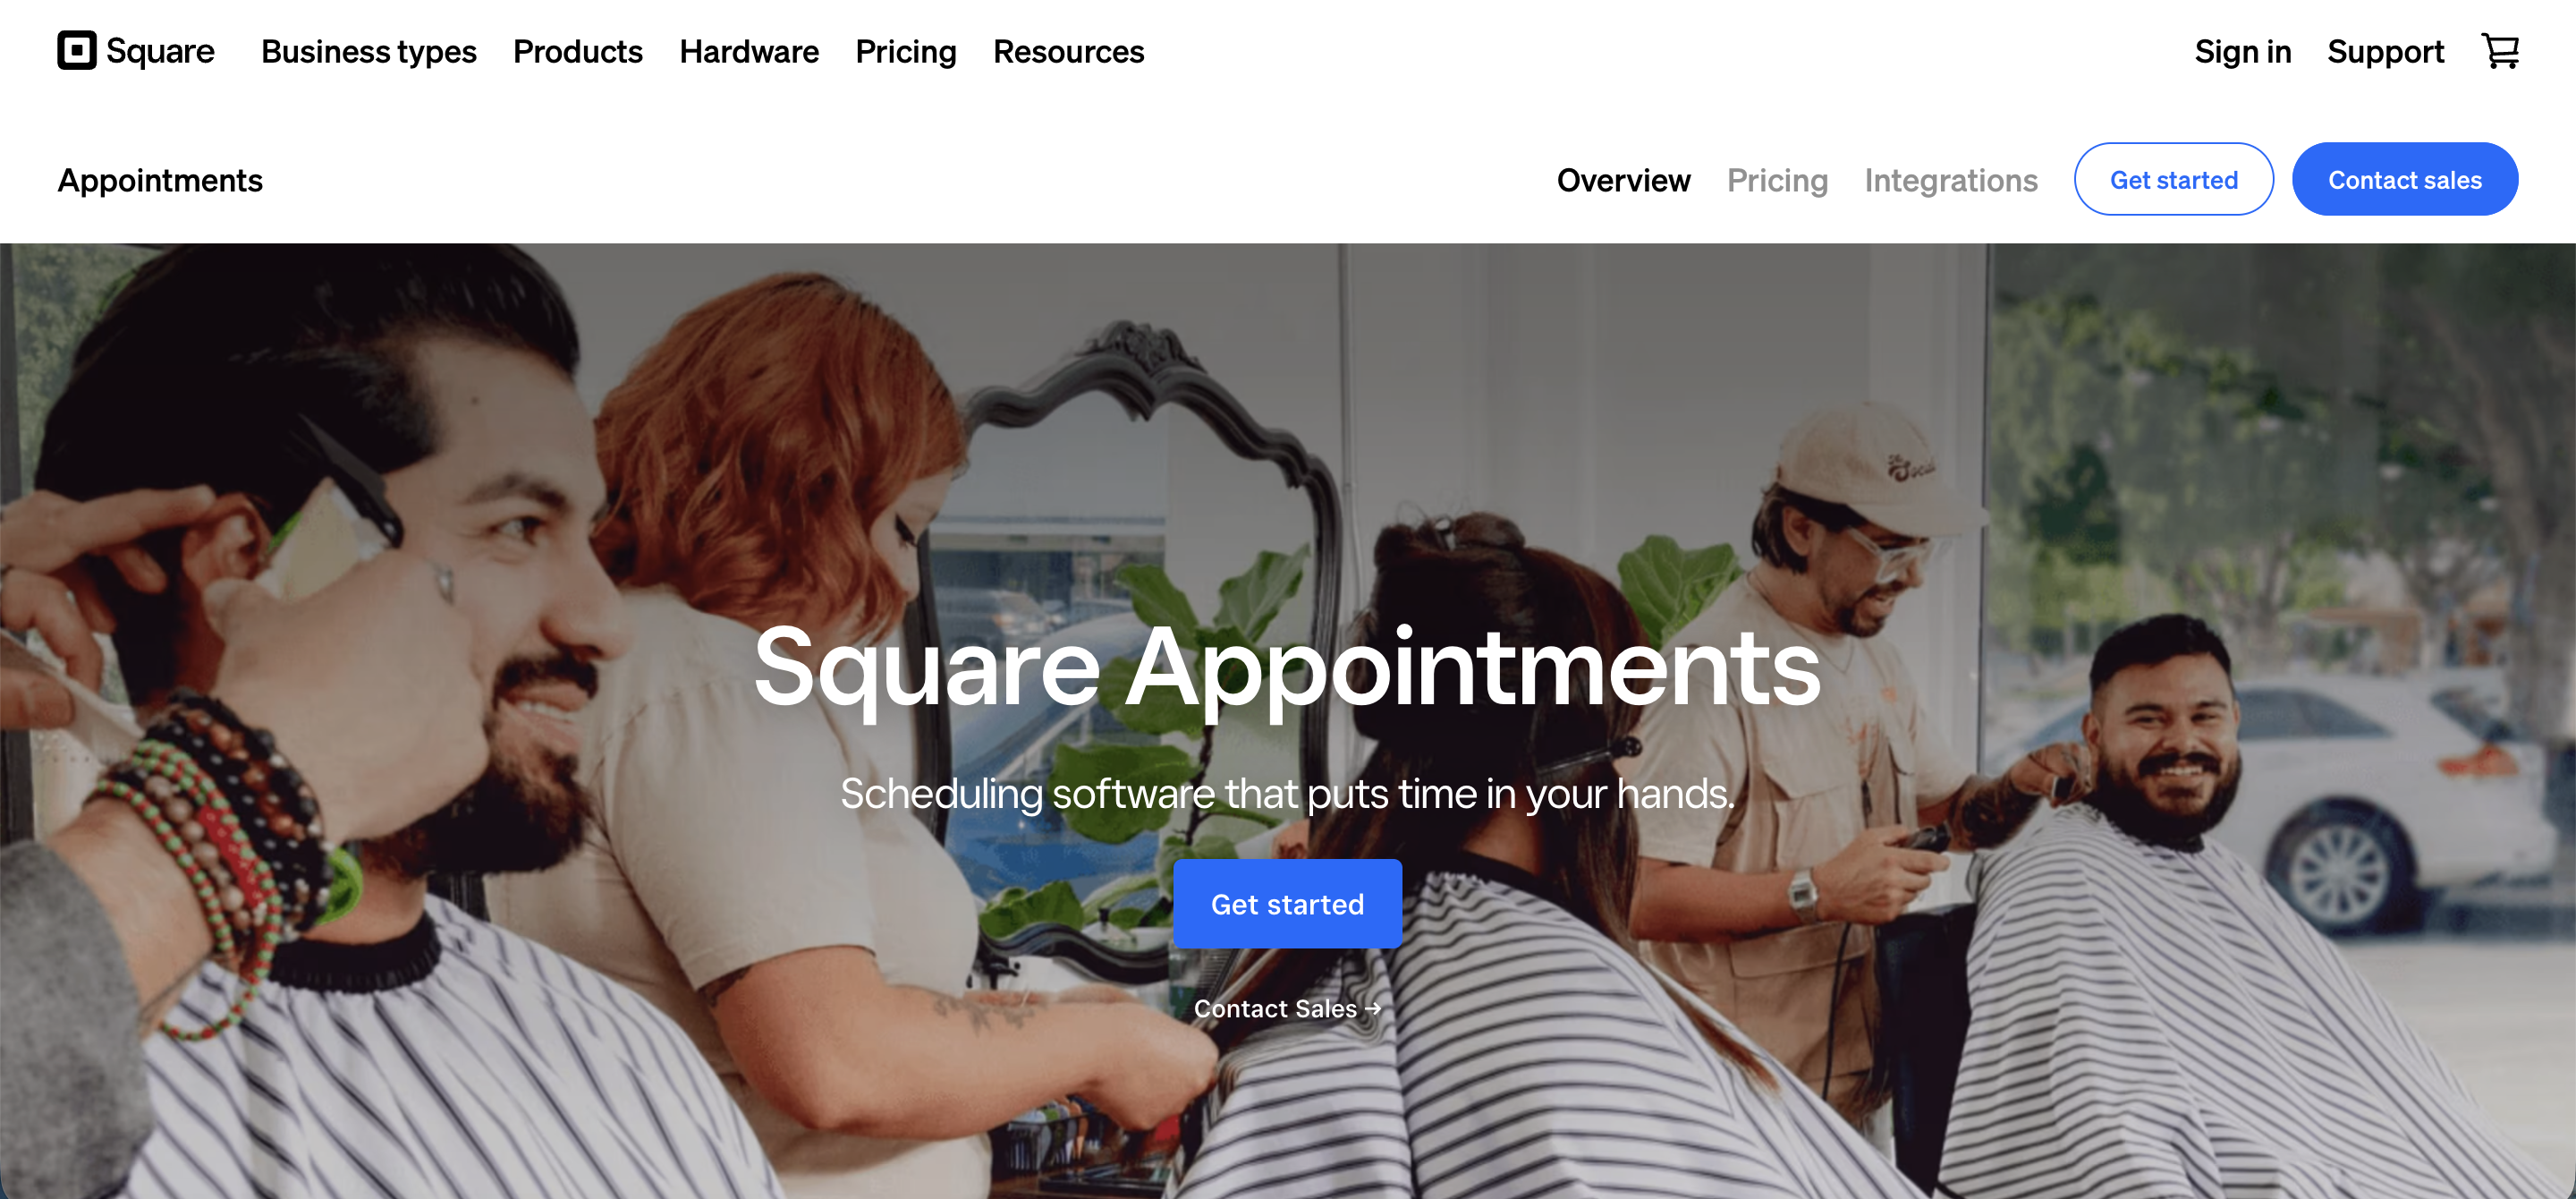
Task: Select the Appointments section heading
Action: (160, 180)
